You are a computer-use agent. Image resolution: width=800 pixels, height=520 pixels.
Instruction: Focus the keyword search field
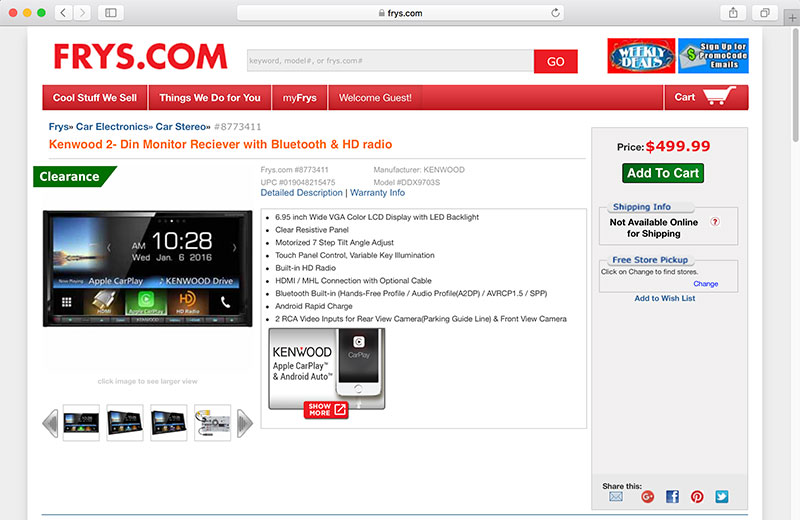tap(390, 61)
